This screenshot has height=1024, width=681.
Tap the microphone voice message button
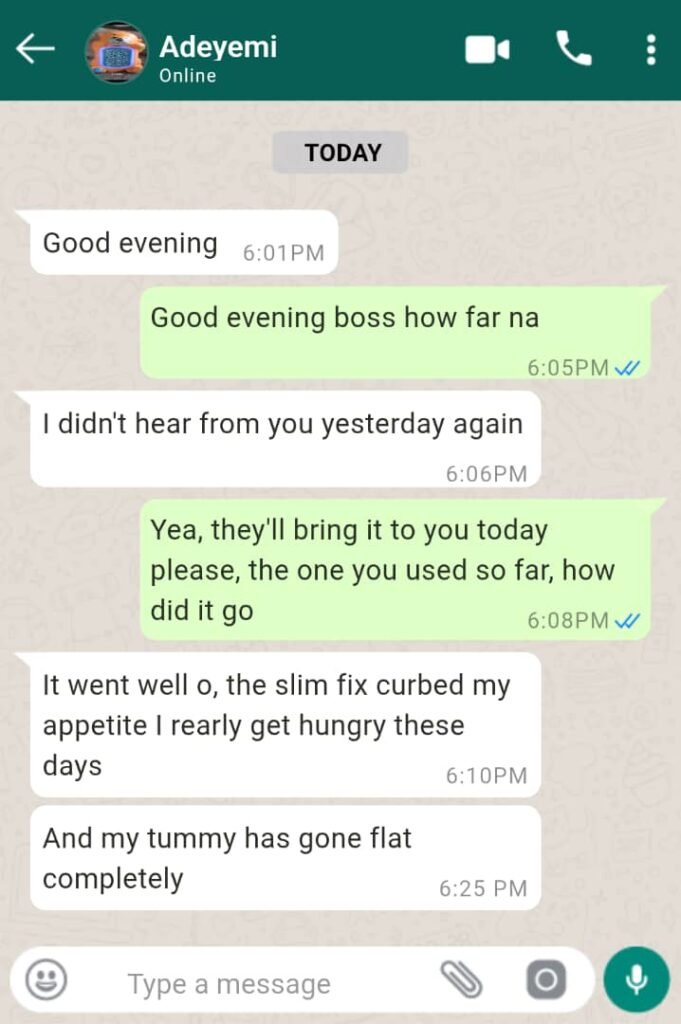(x=637, y=980)
